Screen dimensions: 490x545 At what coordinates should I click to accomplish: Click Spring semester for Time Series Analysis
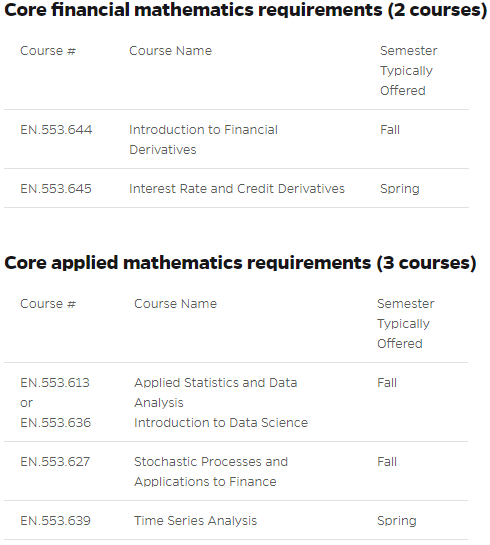pyautogui.click(x=397, y=521)
